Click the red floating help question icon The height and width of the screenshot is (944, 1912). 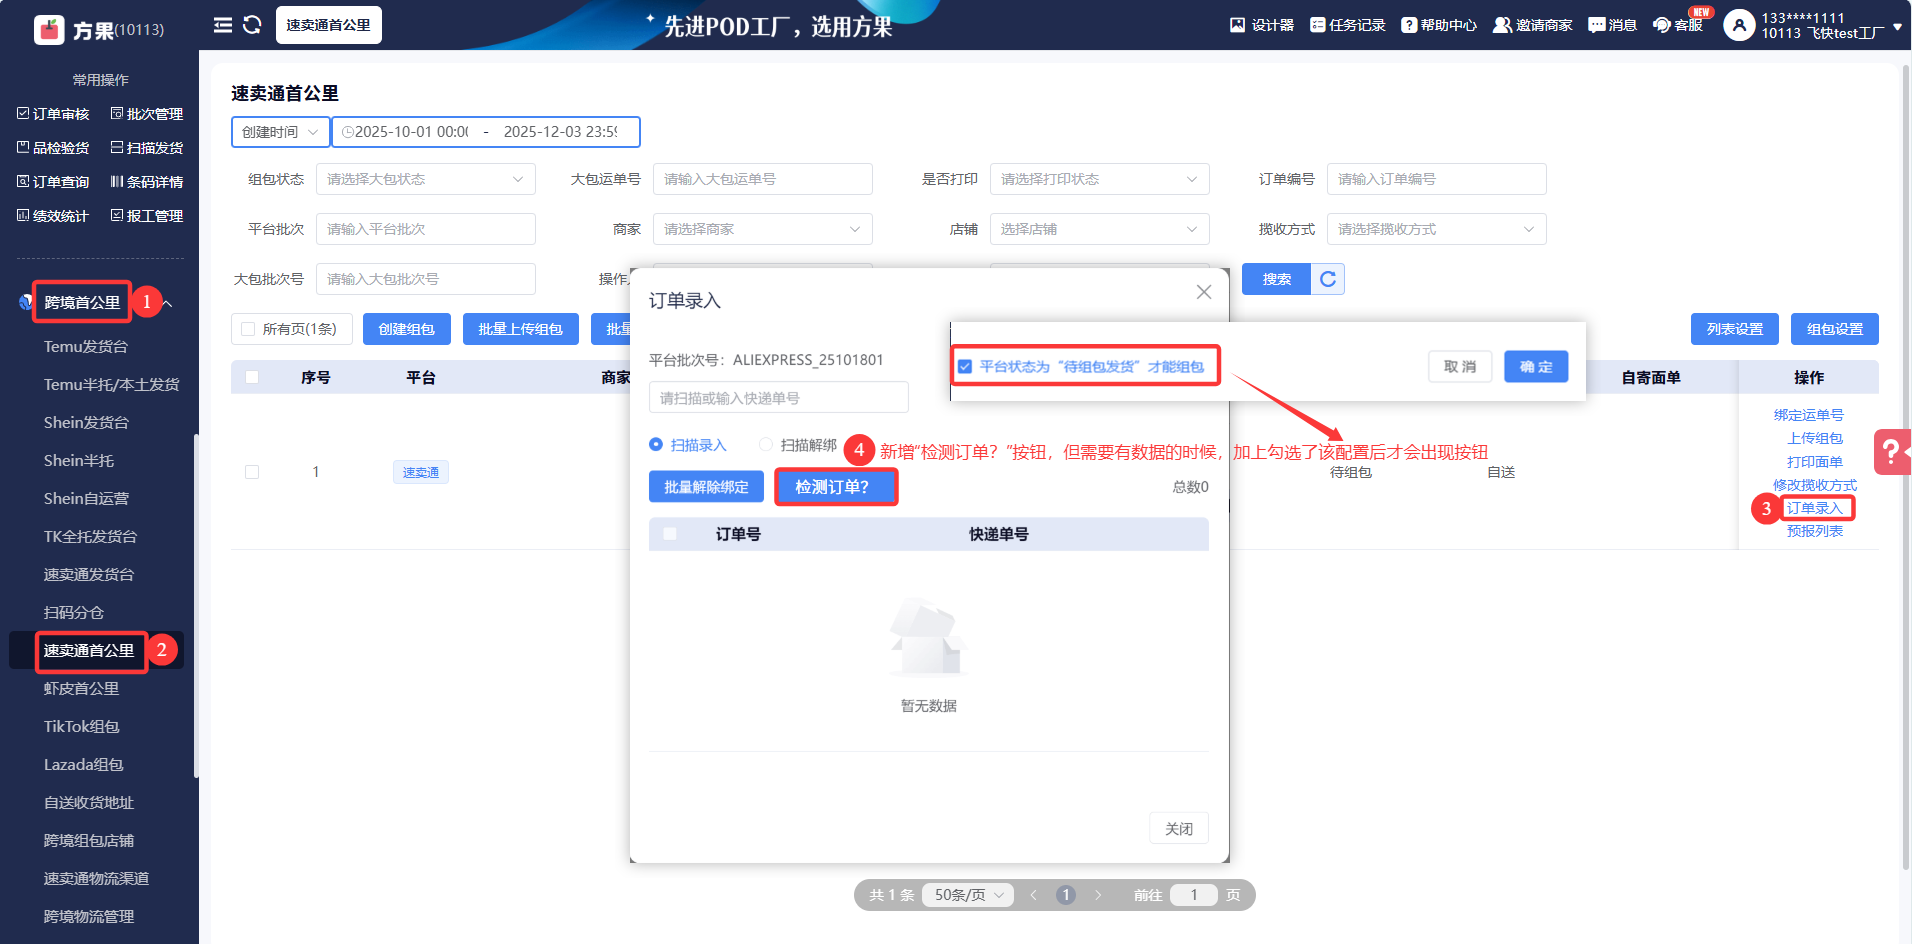[1892, 452]
